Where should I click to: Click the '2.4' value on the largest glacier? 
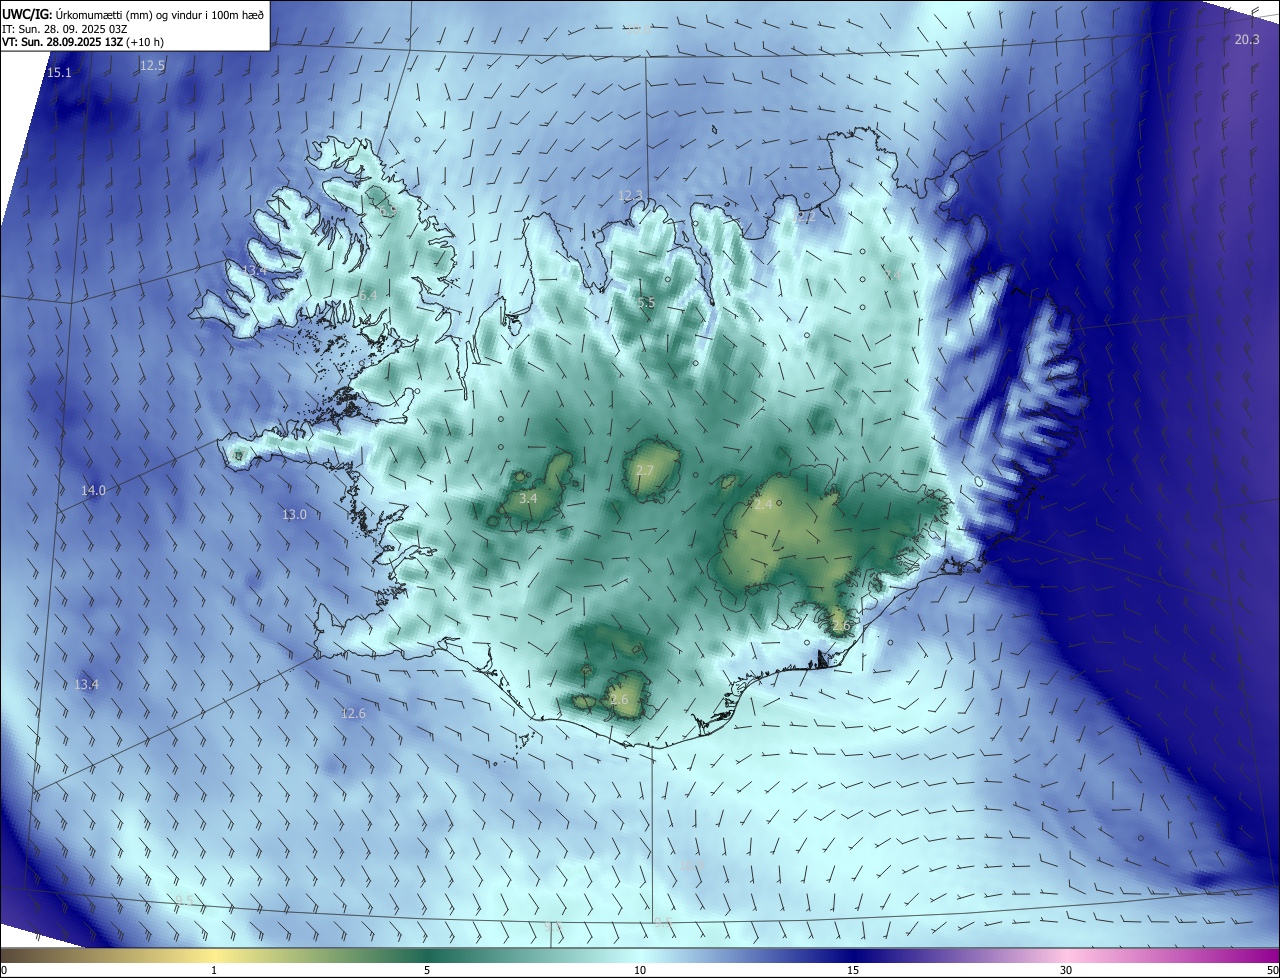pyautogui.click(x=763, y=505)
